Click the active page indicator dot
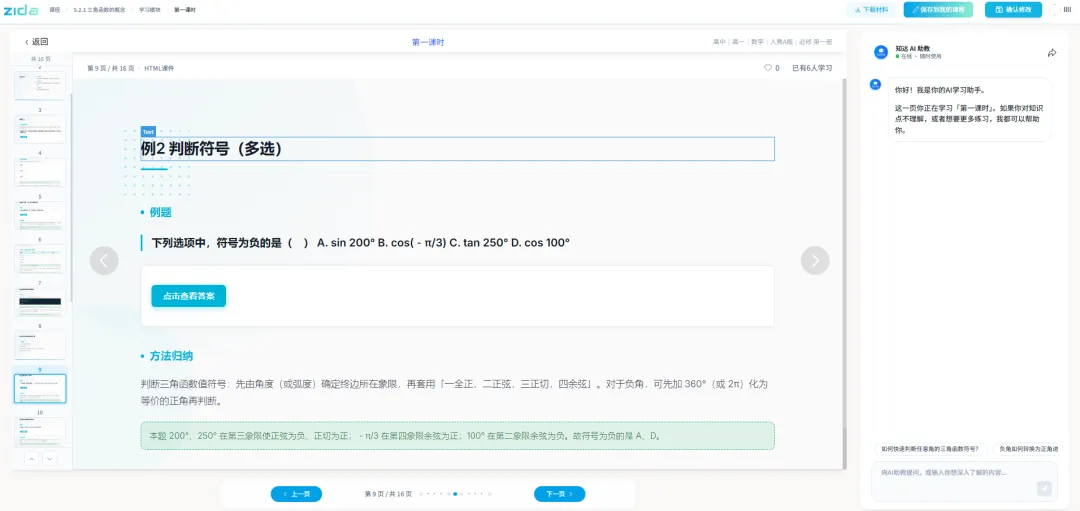 pos(455,494)
